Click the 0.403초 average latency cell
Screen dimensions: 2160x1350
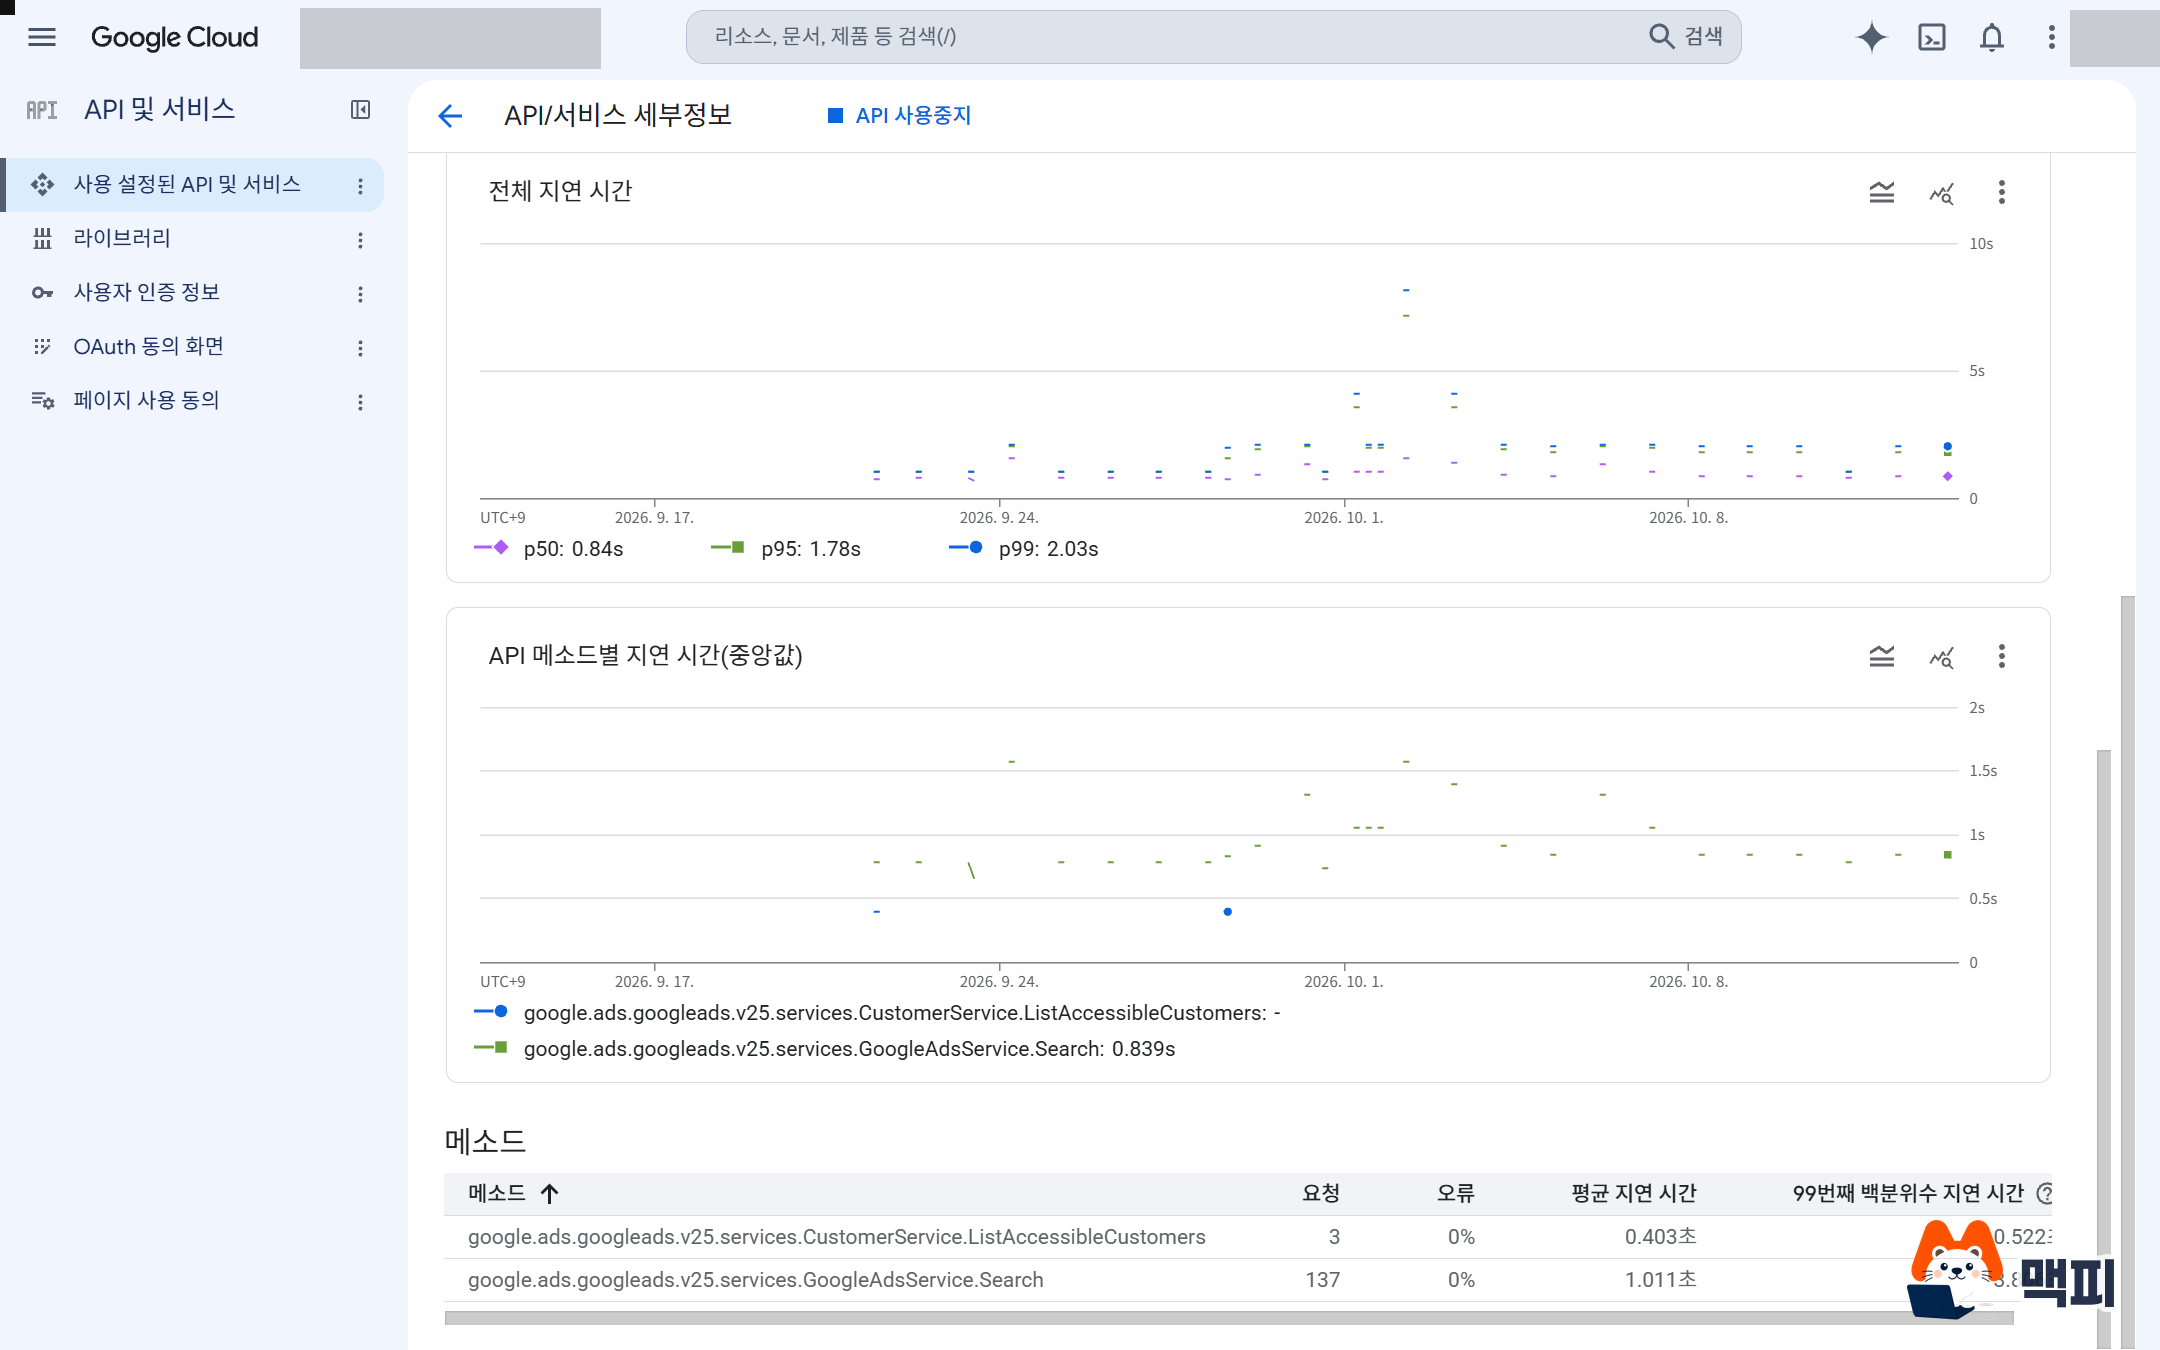[1660, 1237]
